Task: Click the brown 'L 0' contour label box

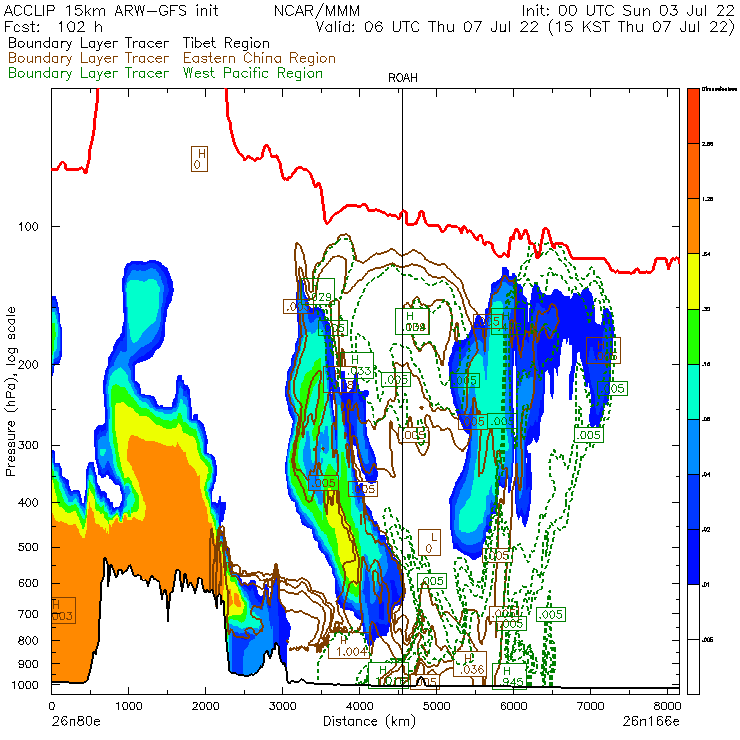Action: click(x=429, y=542)
